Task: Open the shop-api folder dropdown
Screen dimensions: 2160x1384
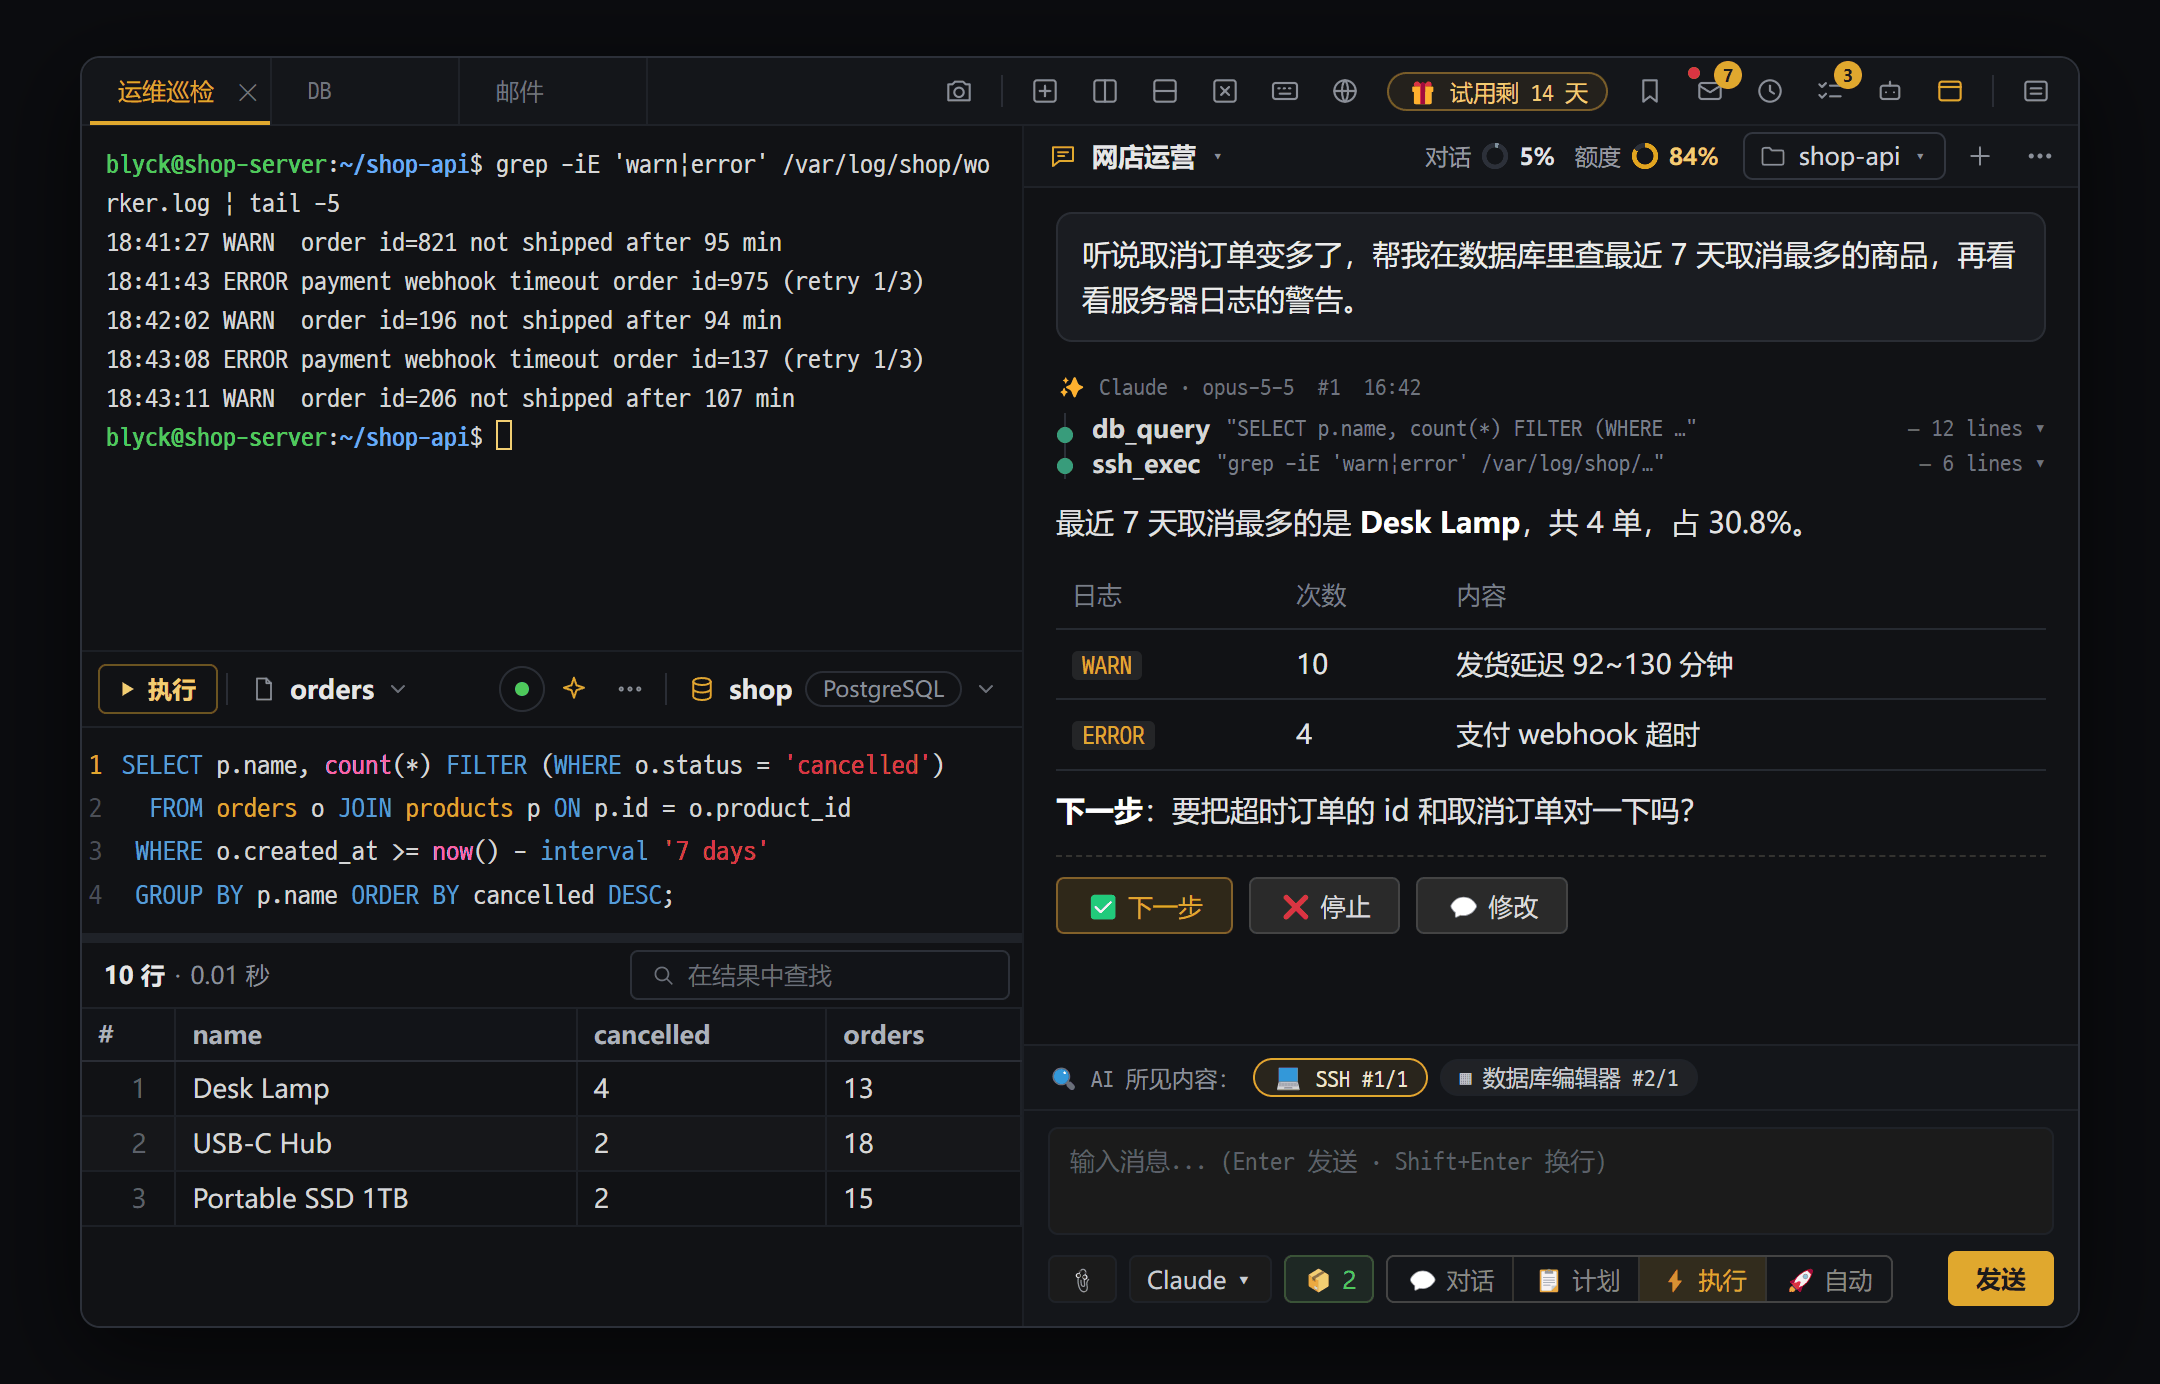Action: [1844, 157]
